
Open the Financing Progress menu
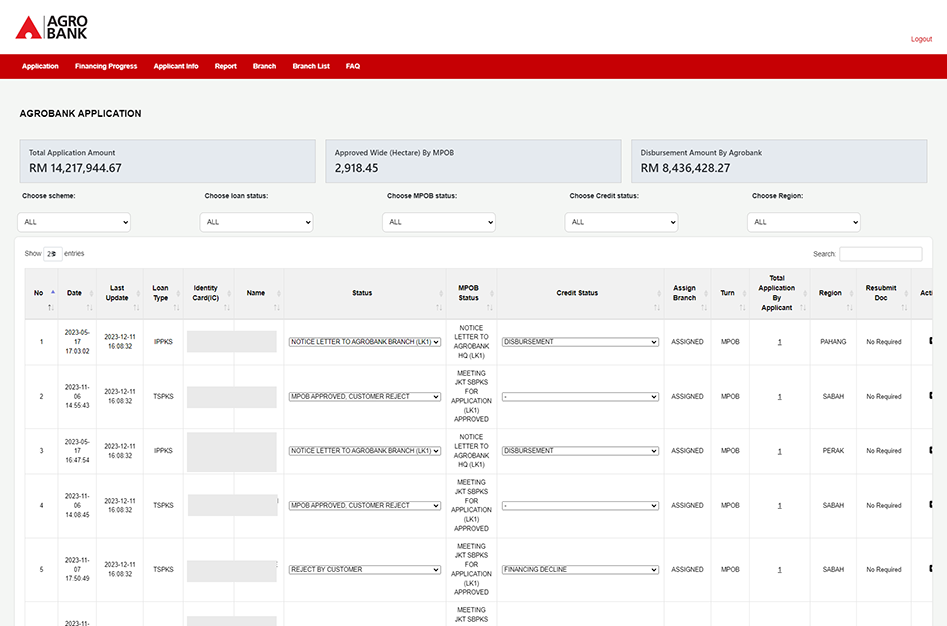(x=106, y=66)
